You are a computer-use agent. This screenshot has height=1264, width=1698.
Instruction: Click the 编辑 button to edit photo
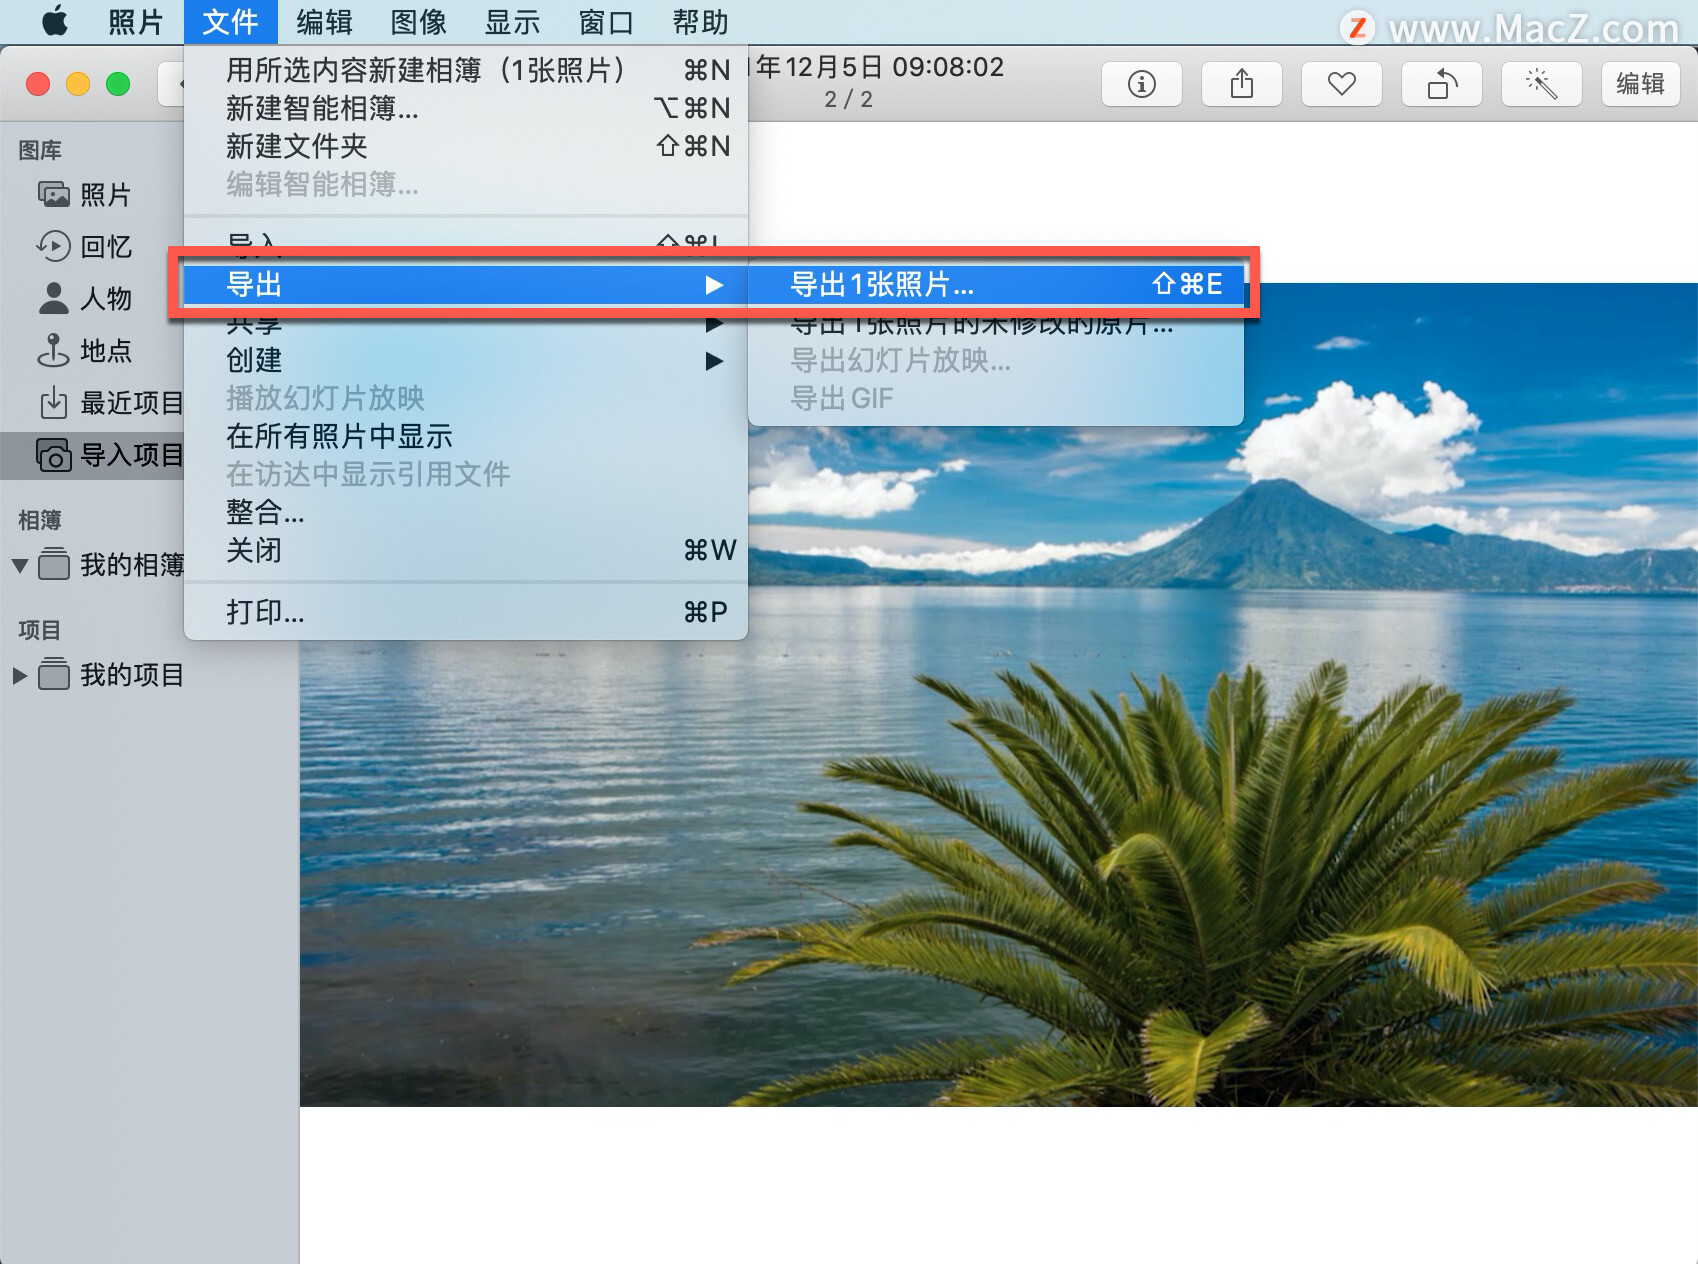[1640, 84]
